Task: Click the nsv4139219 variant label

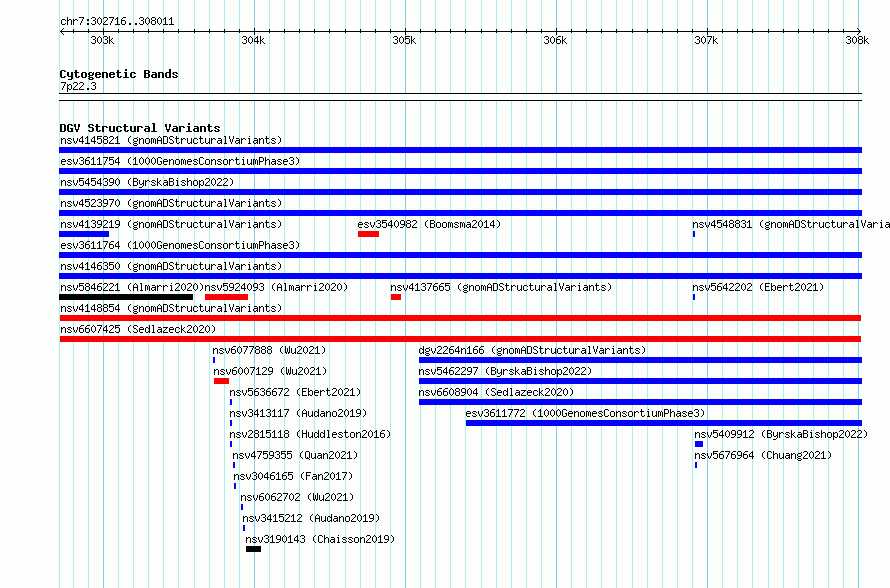Action: [171, 224]
